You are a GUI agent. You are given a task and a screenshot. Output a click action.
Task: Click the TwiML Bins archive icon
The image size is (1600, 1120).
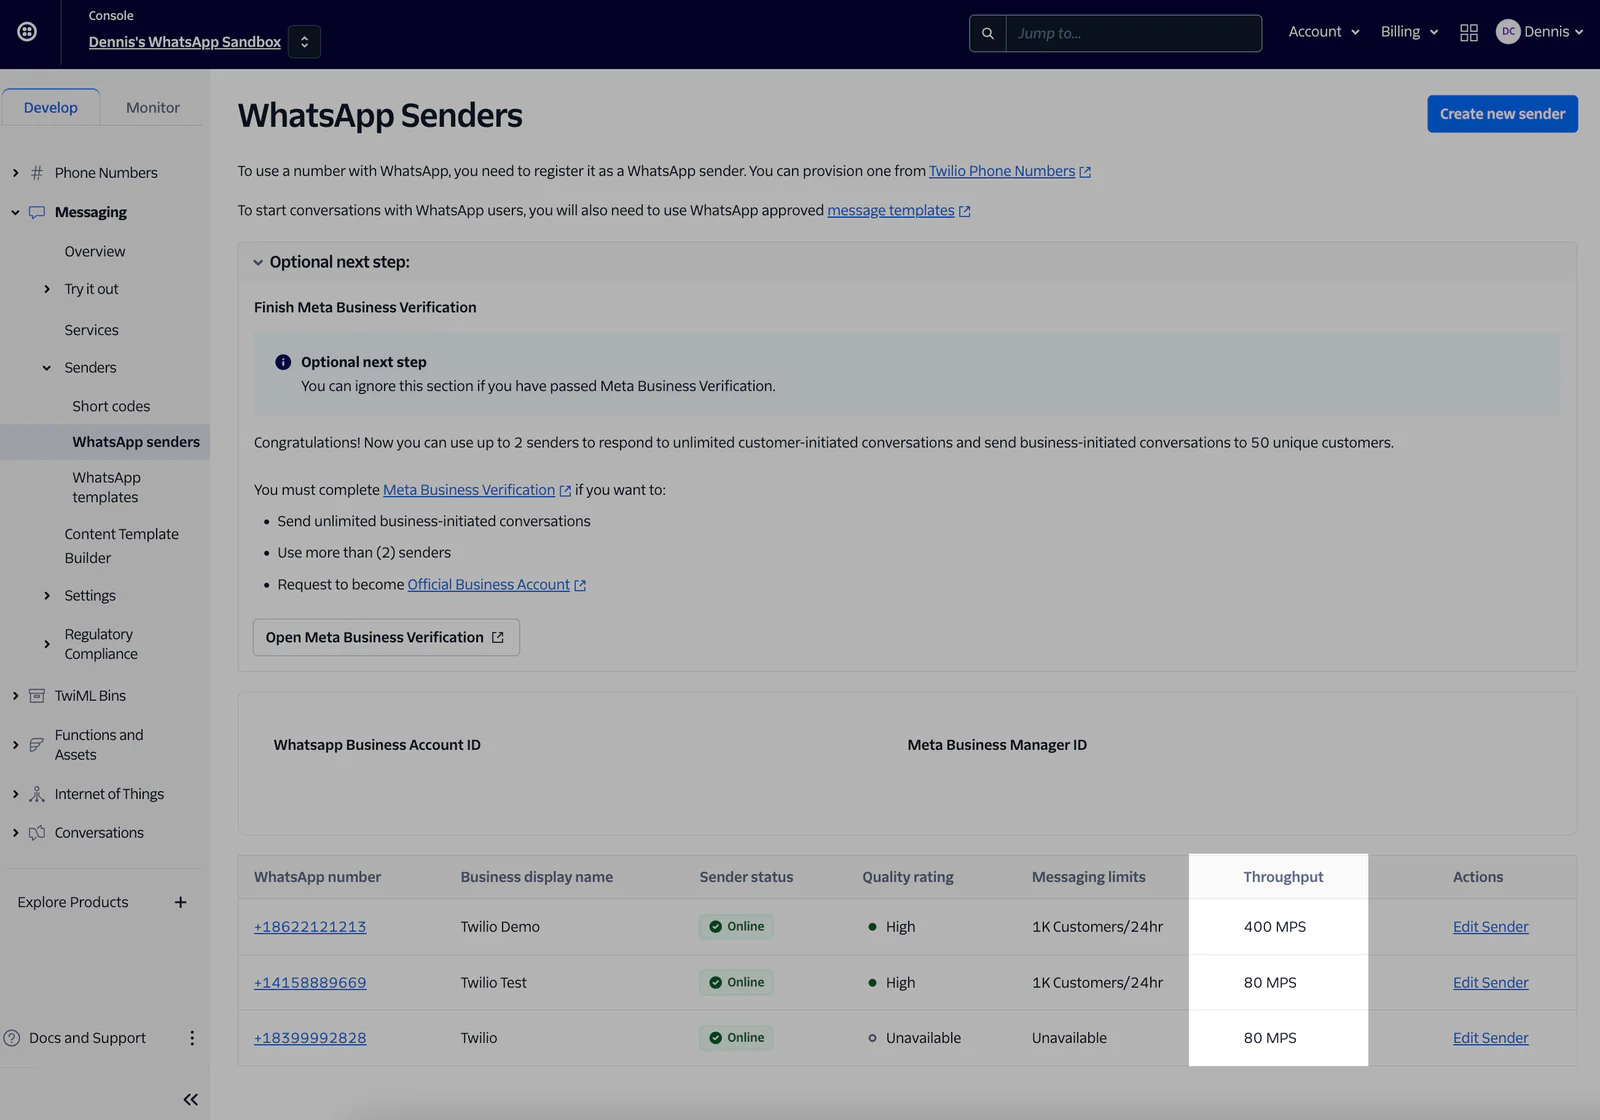[37, 696]
